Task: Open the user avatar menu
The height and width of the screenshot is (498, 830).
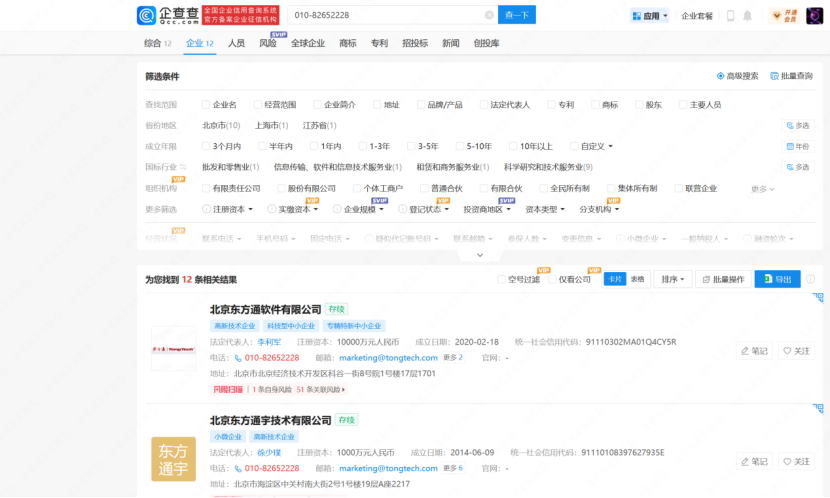Action: [815, 15]
